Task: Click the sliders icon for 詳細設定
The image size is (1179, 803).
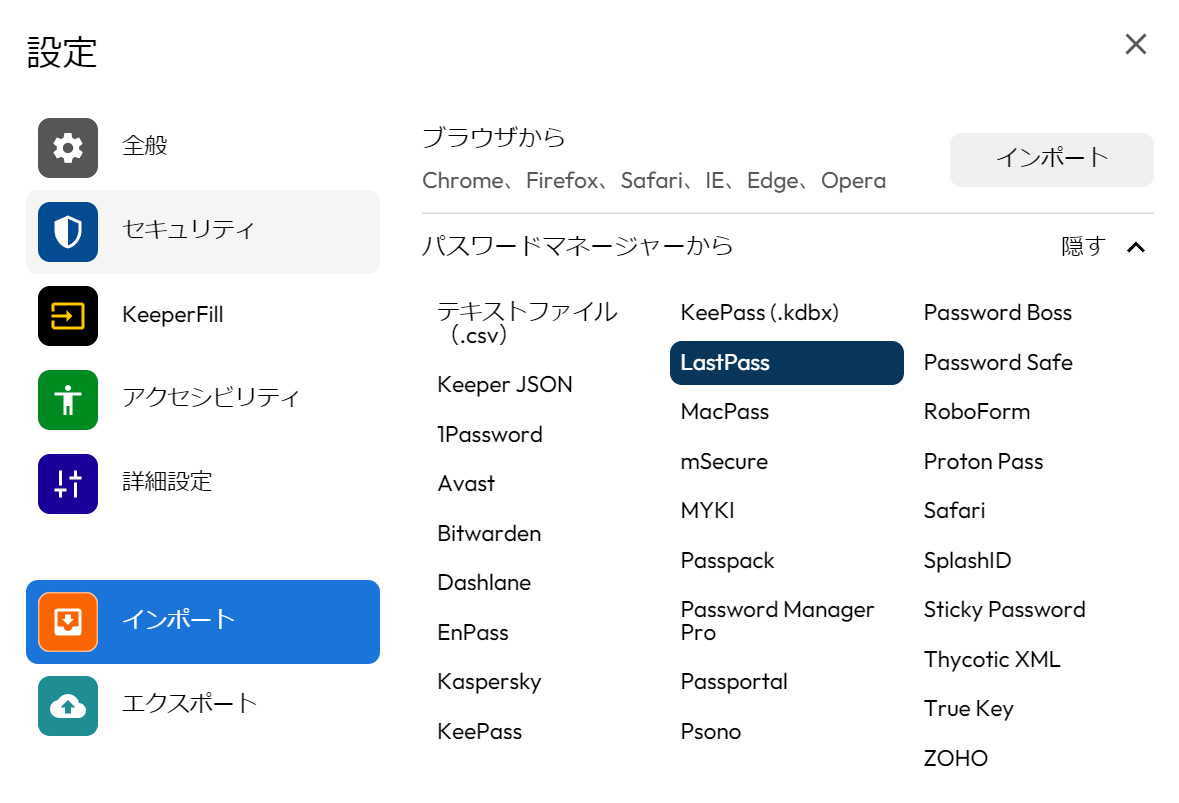Action: [x=68, y=484]
